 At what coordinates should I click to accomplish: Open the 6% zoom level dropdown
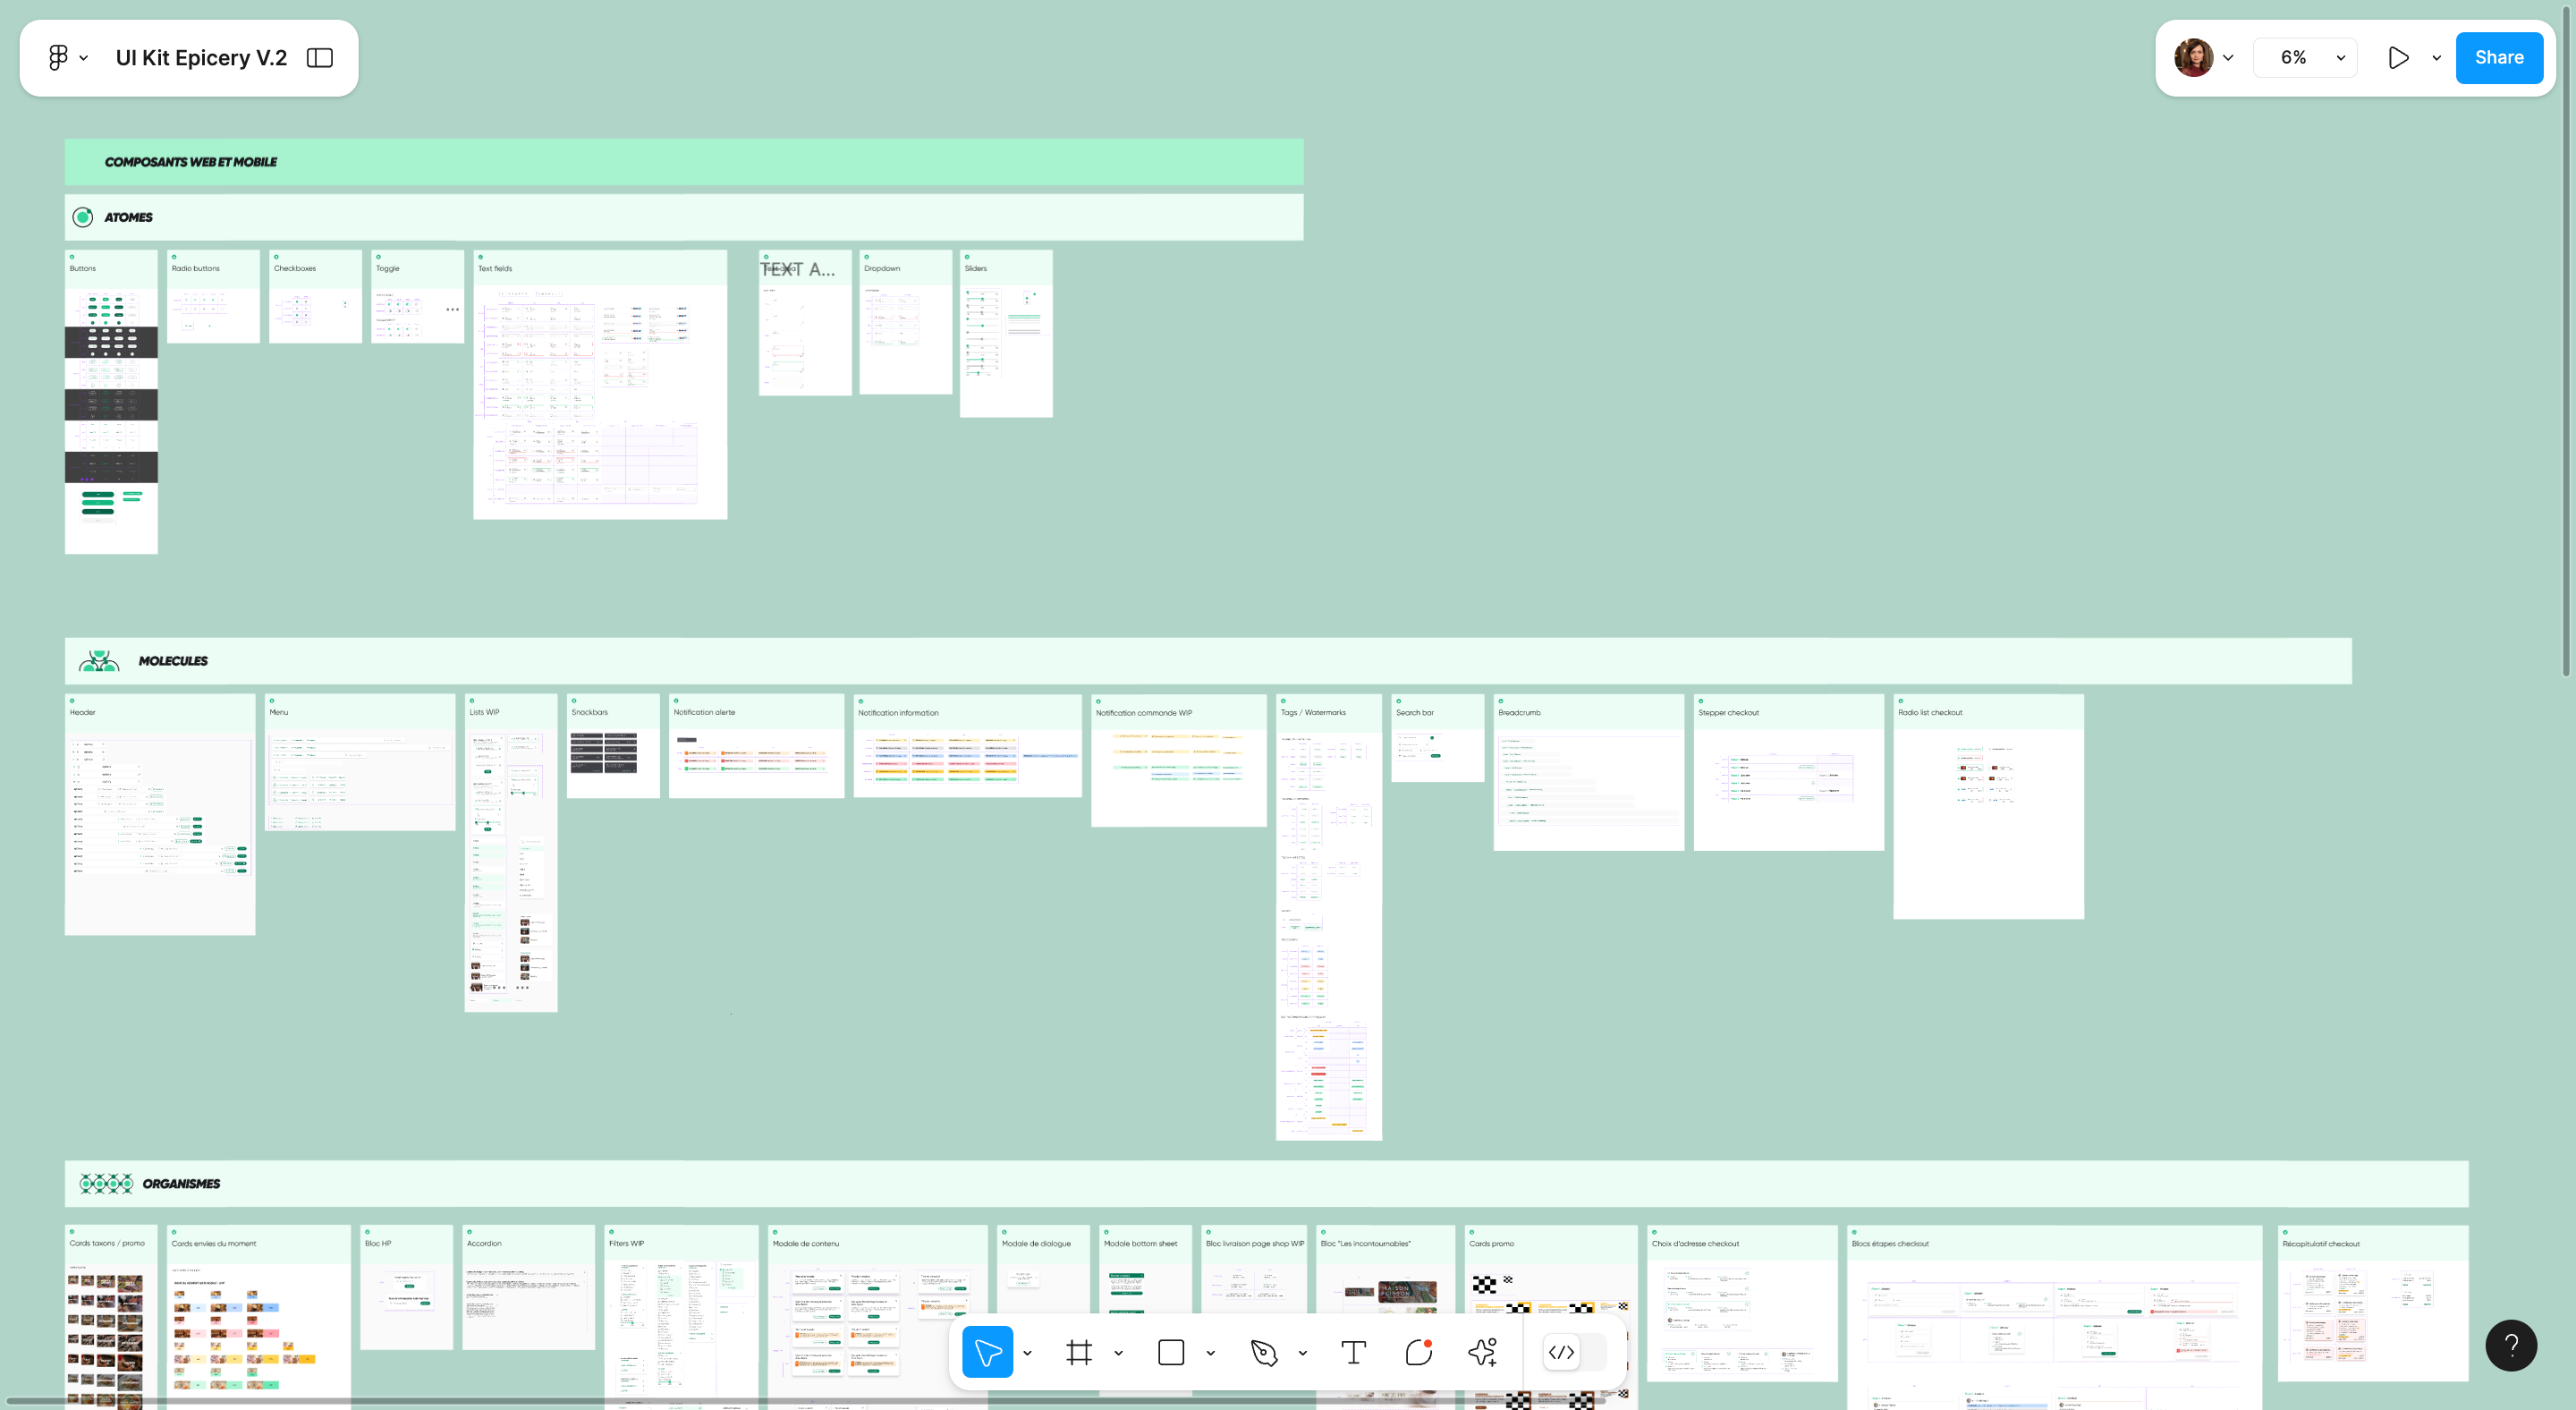click(x=2305, y=58)
